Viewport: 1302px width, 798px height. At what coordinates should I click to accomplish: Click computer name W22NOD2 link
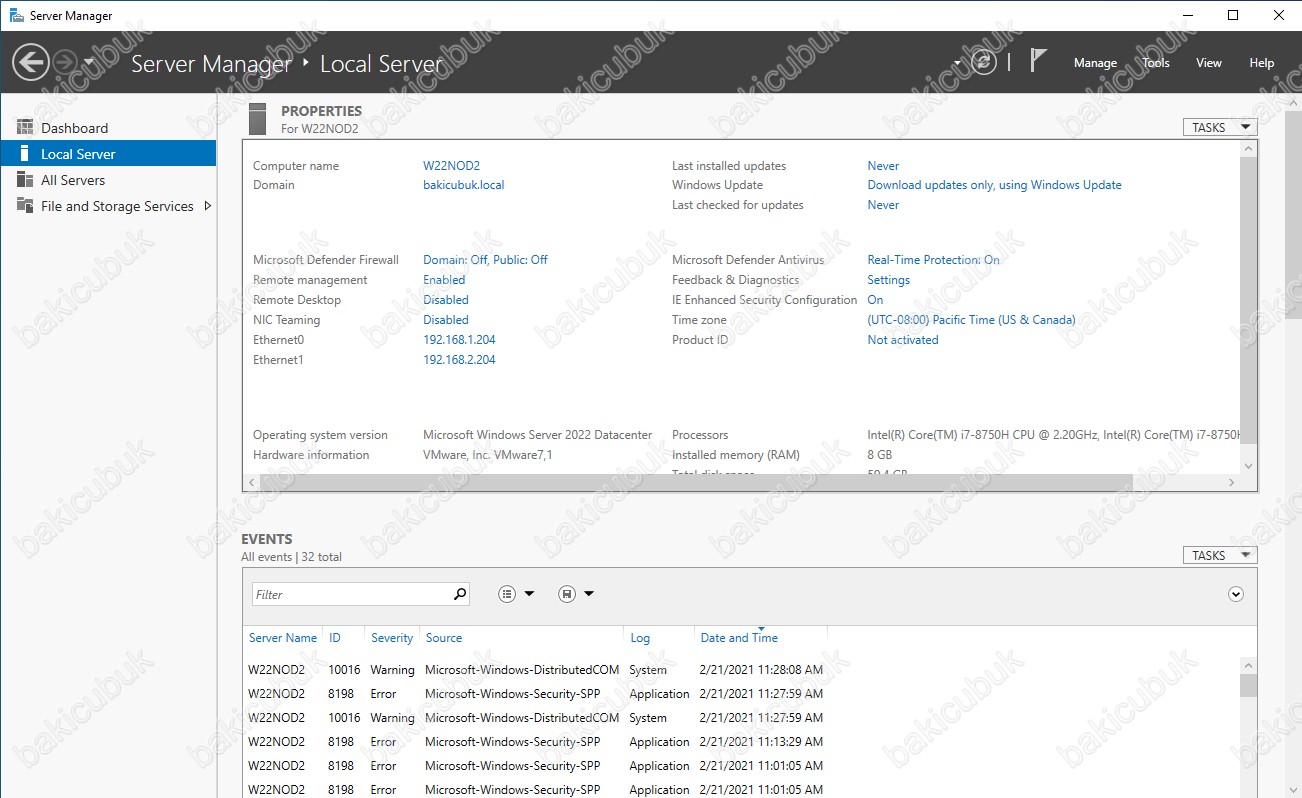click(x=451, y=166)
